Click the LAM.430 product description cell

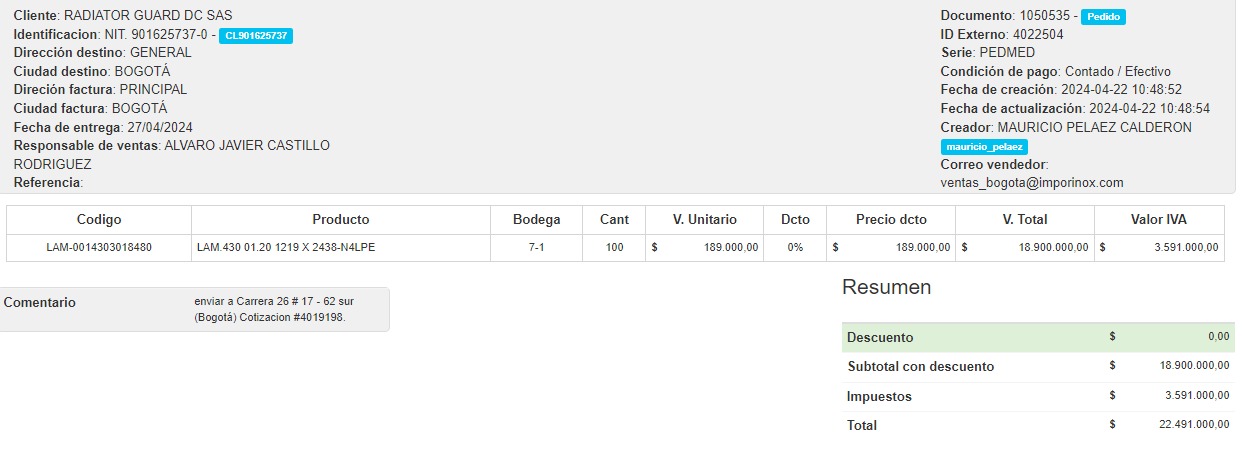pos(286,248)
